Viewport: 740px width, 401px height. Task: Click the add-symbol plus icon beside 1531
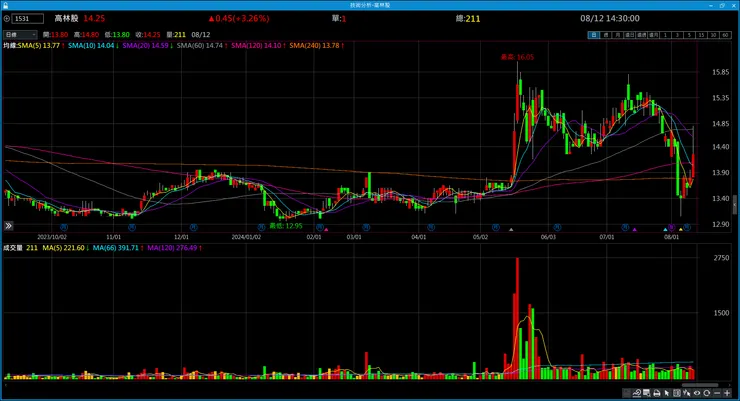point(7,19)
